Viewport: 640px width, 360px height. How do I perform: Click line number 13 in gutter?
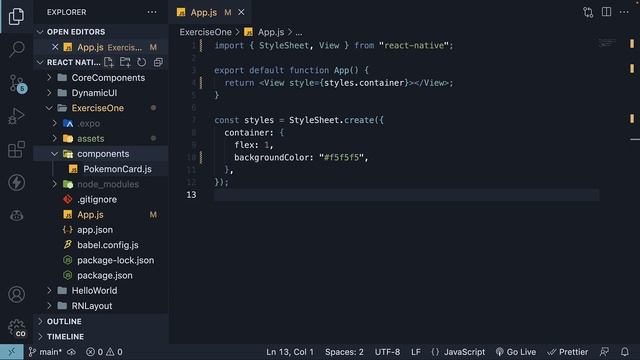(191, 195)
